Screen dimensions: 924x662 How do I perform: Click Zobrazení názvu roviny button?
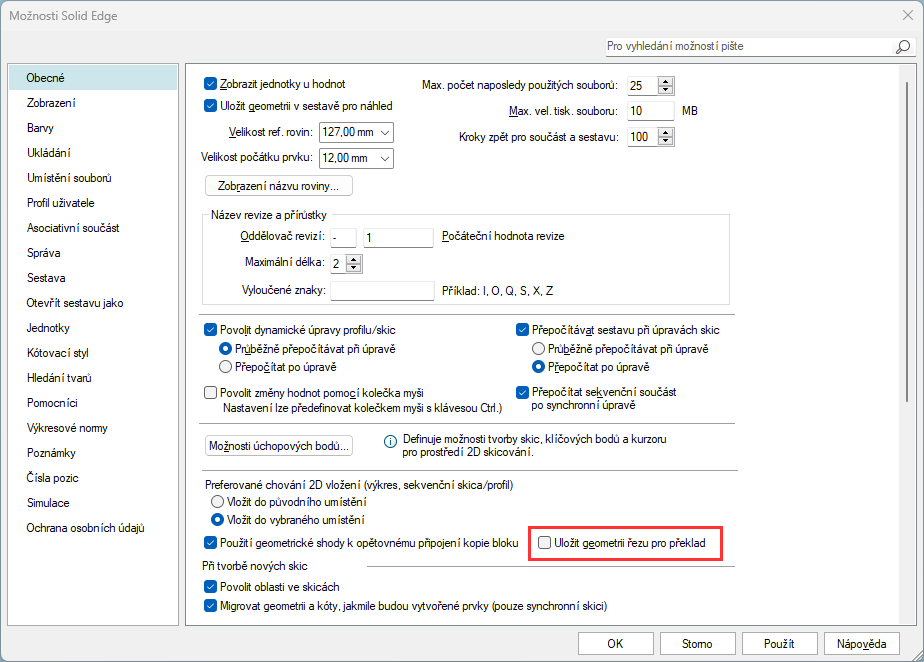pyautogui.click(x=278, y=186)
